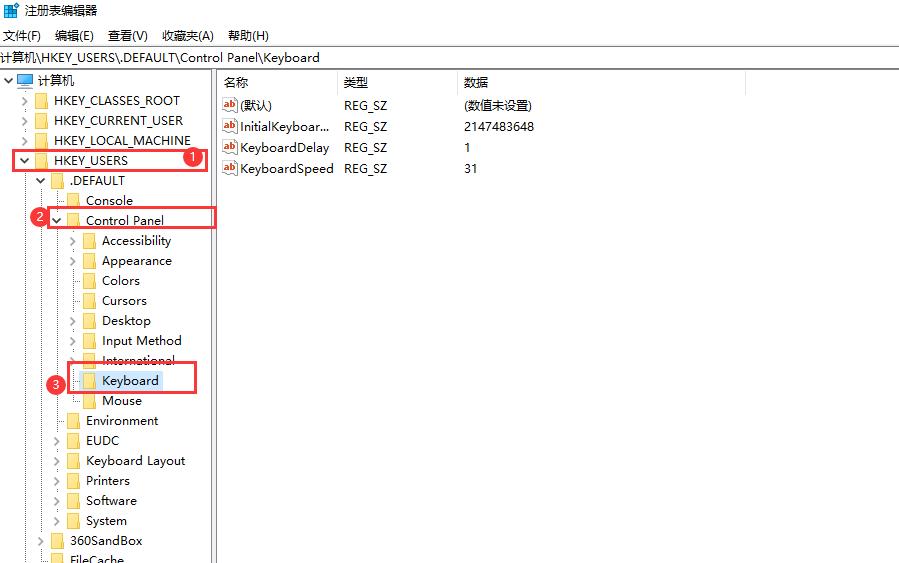This screenshot has height=563, width=899.
Task: Click the Accessibility folder icon
Action: click(x=89, y=241)
